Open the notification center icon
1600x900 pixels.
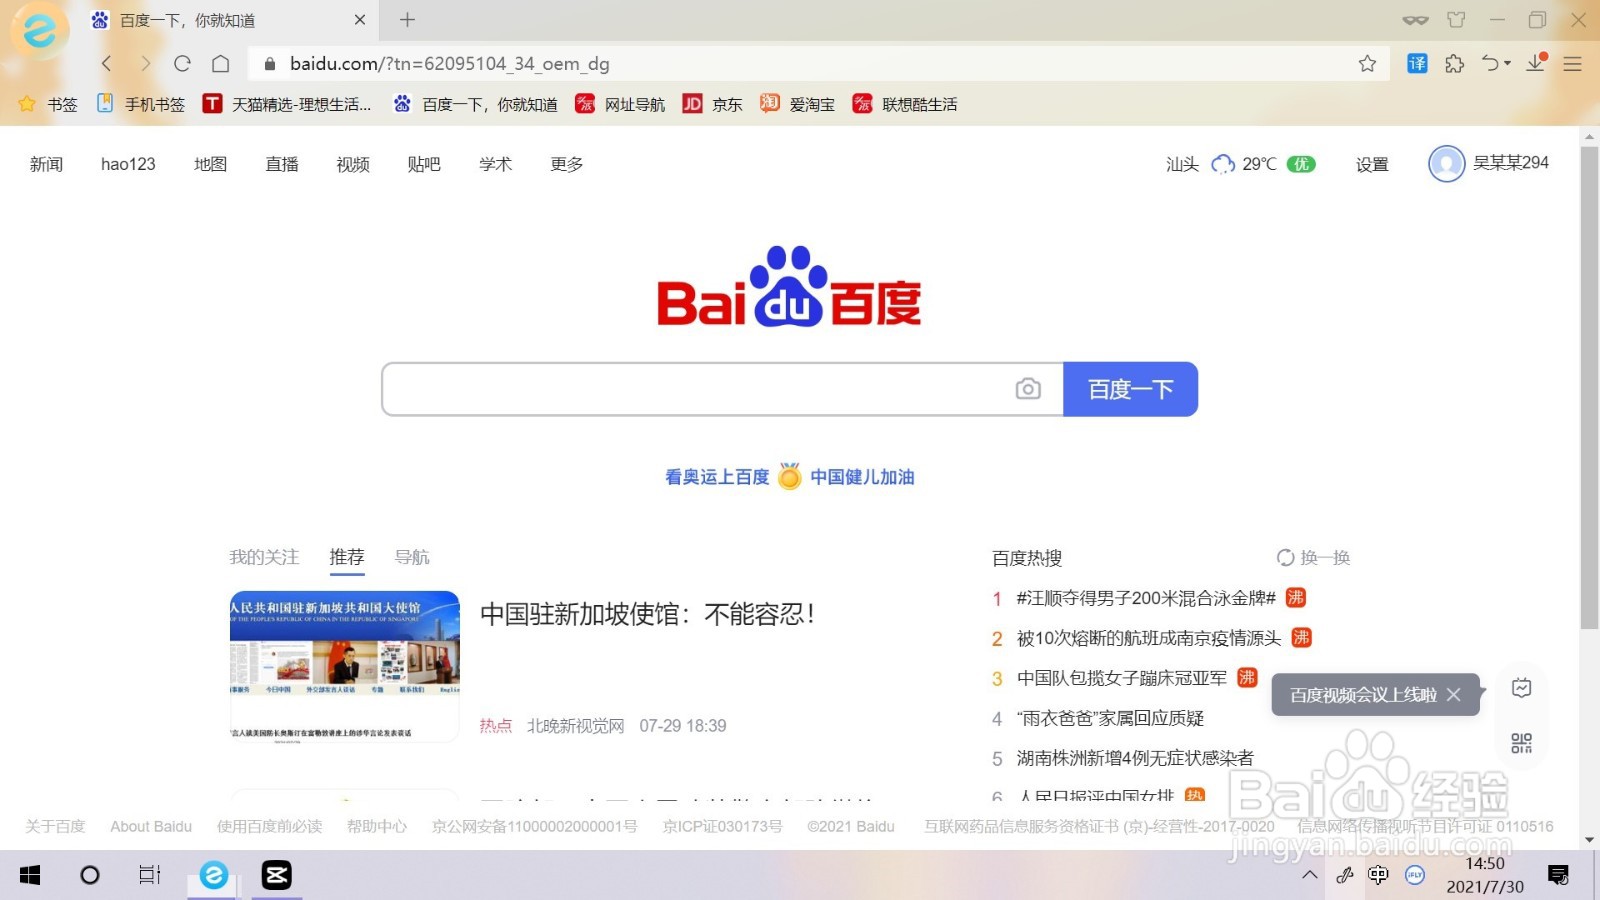click(x=1558, y=875)
